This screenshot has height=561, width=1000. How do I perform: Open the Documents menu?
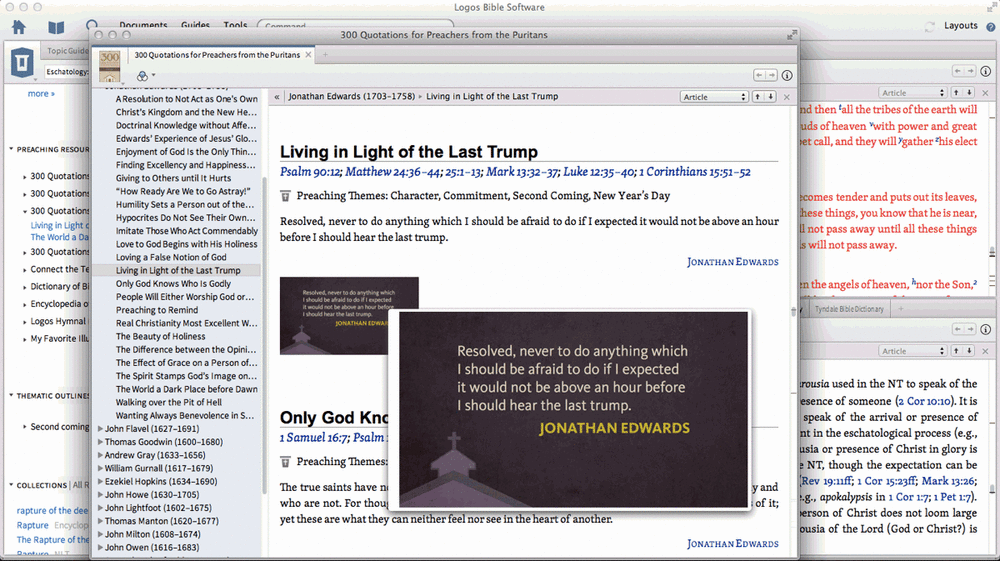(x=143, y=26)
